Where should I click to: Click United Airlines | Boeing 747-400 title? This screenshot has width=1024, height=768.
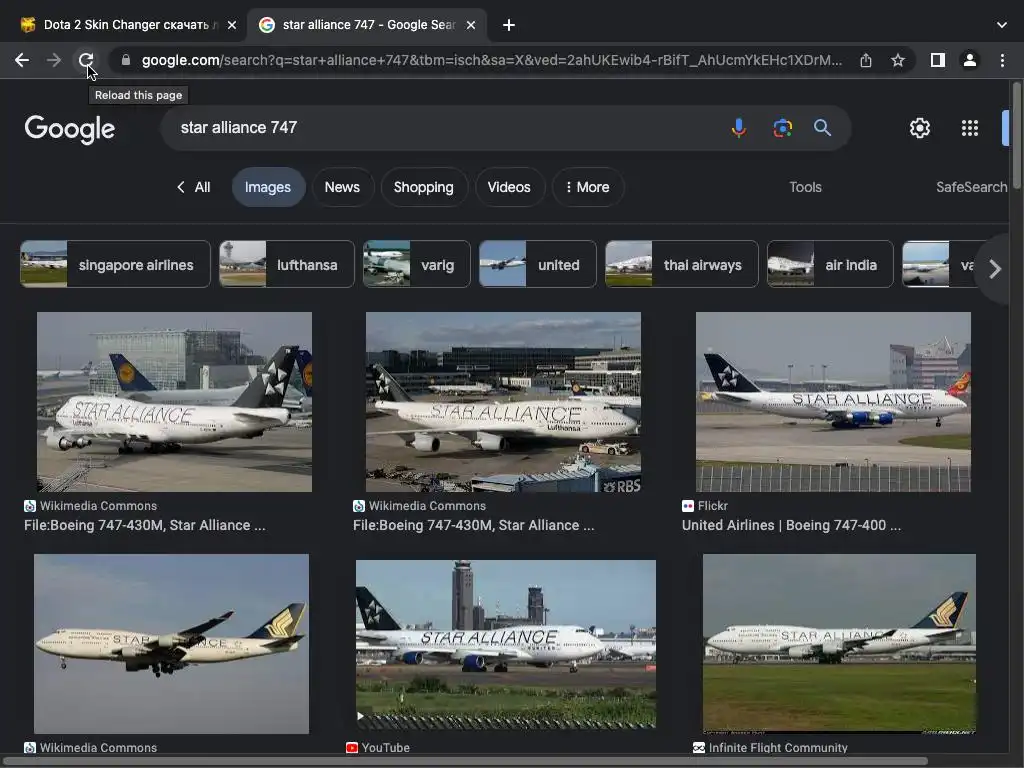click(x=792, y=525)
